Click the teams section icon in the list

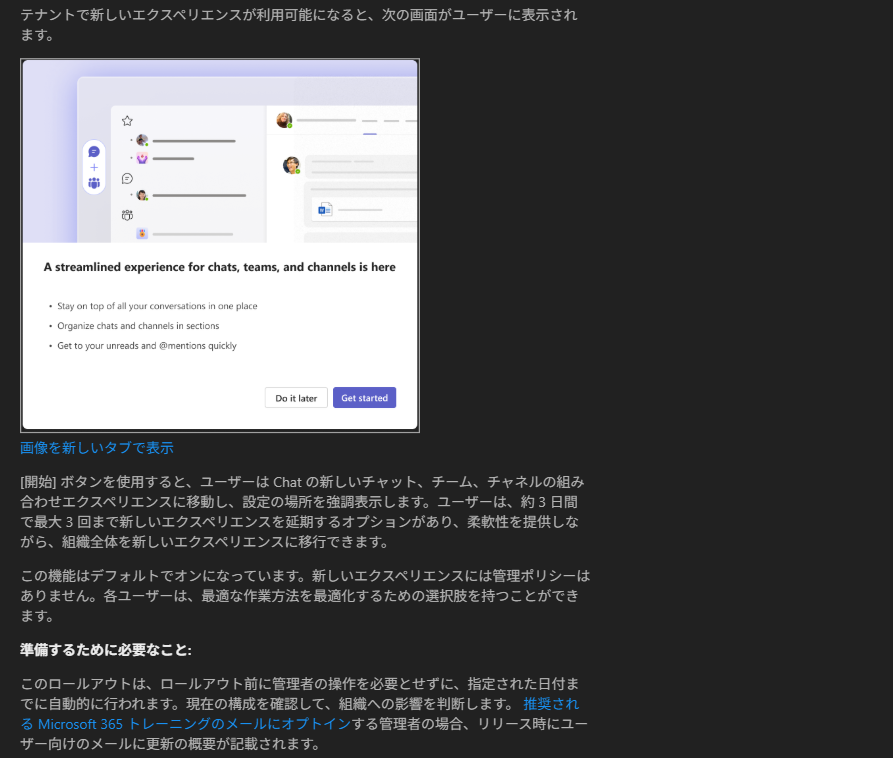(x=127, y=215)
